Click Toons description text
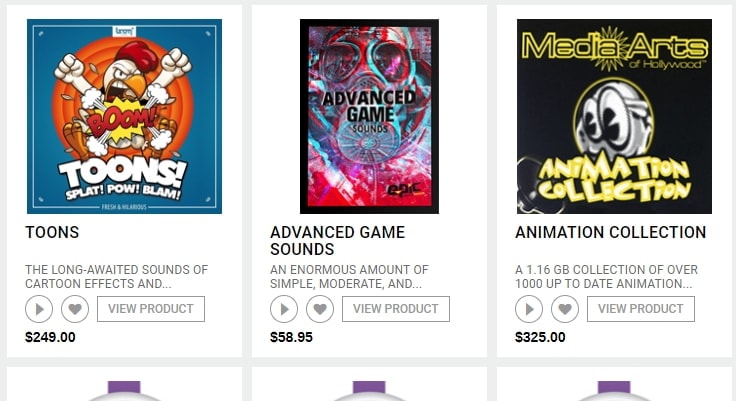The height and width of the screenshot is (401, 736). click(116, 276)
